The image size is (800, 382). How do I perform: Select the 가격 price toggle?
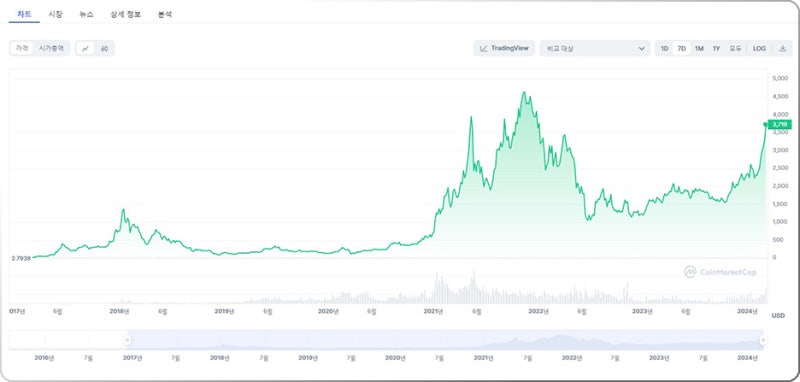pos(21,48)
